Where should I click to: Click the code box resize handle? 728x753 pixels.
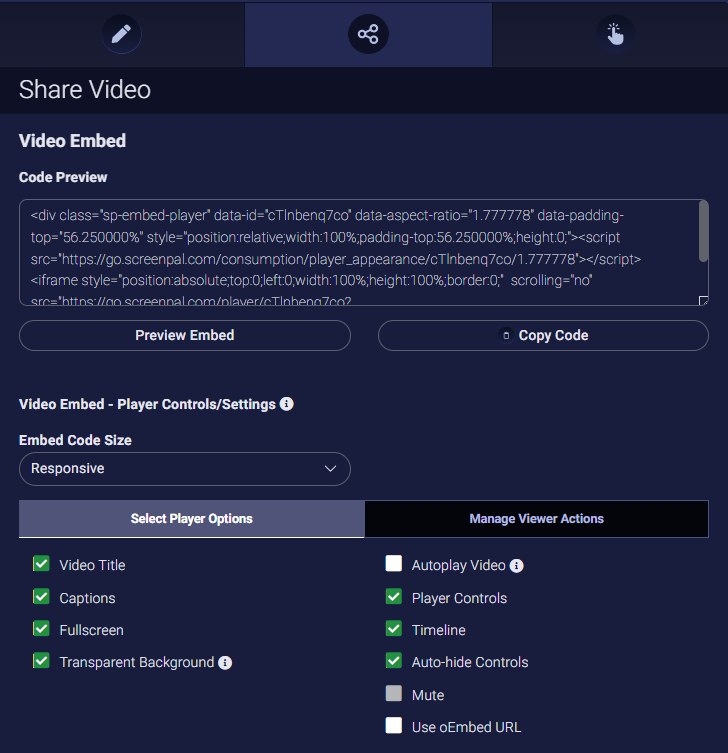(x=704, y=301)
